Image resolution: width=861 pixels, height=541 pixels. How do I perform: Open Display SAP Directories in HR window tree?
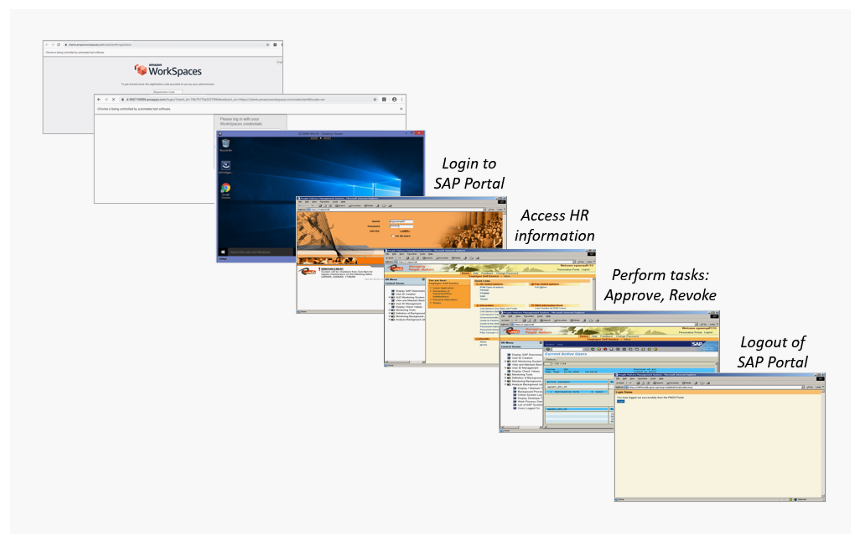(x=410, y=291)
